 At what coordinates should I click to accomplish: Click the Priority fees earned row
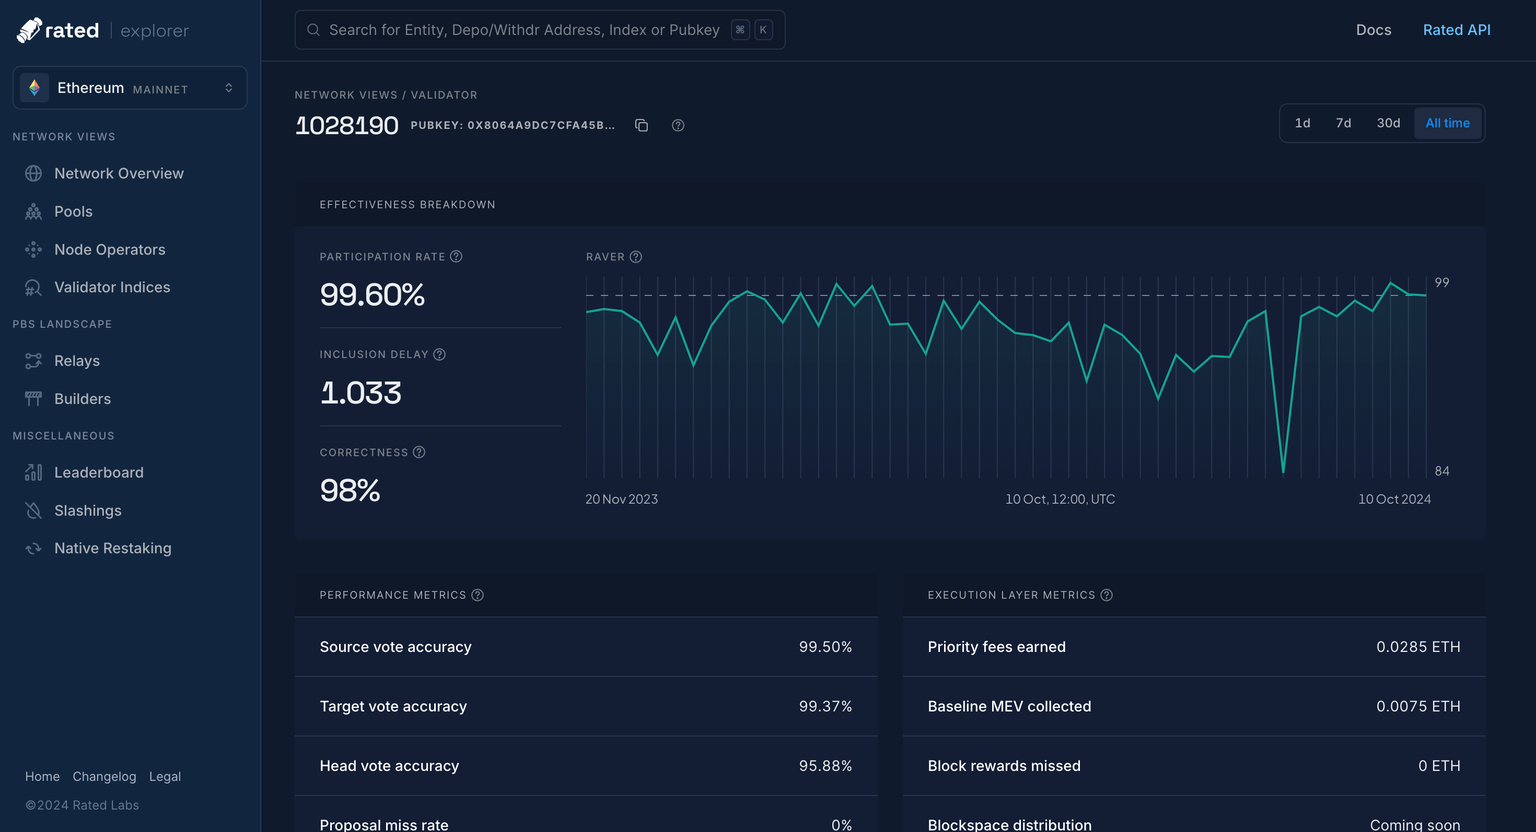(x=1194, y=647)
